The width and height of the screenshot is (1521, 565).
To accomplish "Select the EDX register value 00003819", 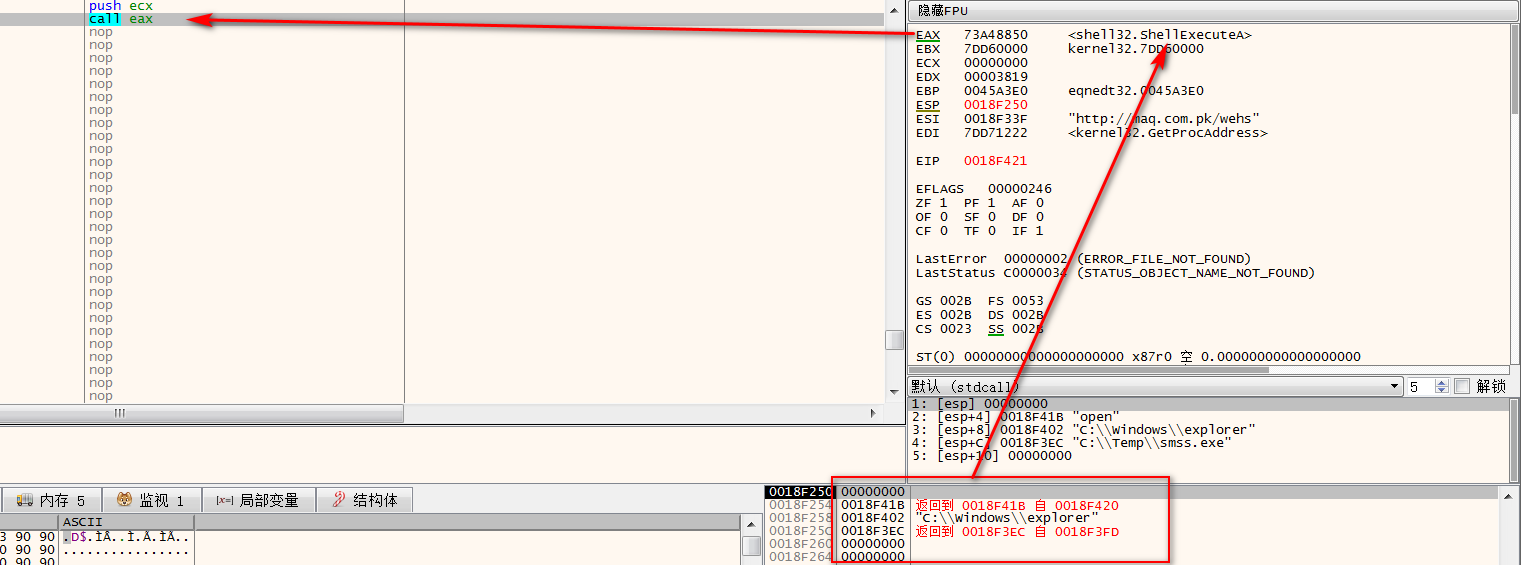I will tap(995, 77).
